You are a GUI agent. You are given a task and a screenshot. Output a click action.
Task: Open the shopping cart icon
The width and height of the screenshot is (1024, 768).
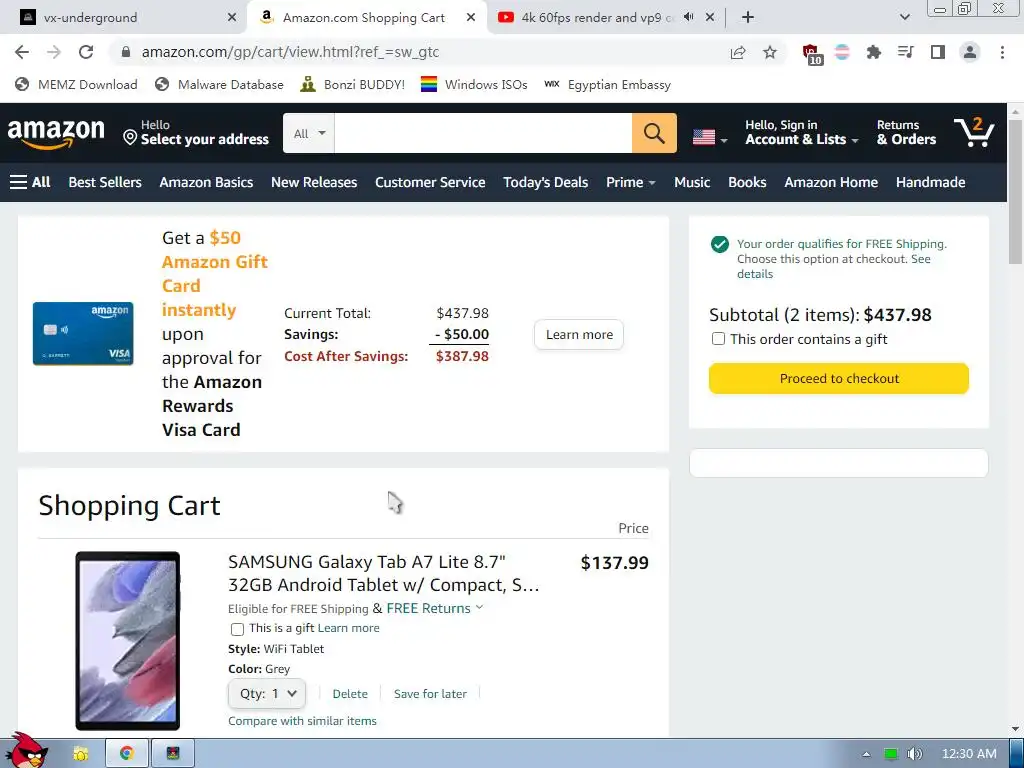click(x=974, y=132)
